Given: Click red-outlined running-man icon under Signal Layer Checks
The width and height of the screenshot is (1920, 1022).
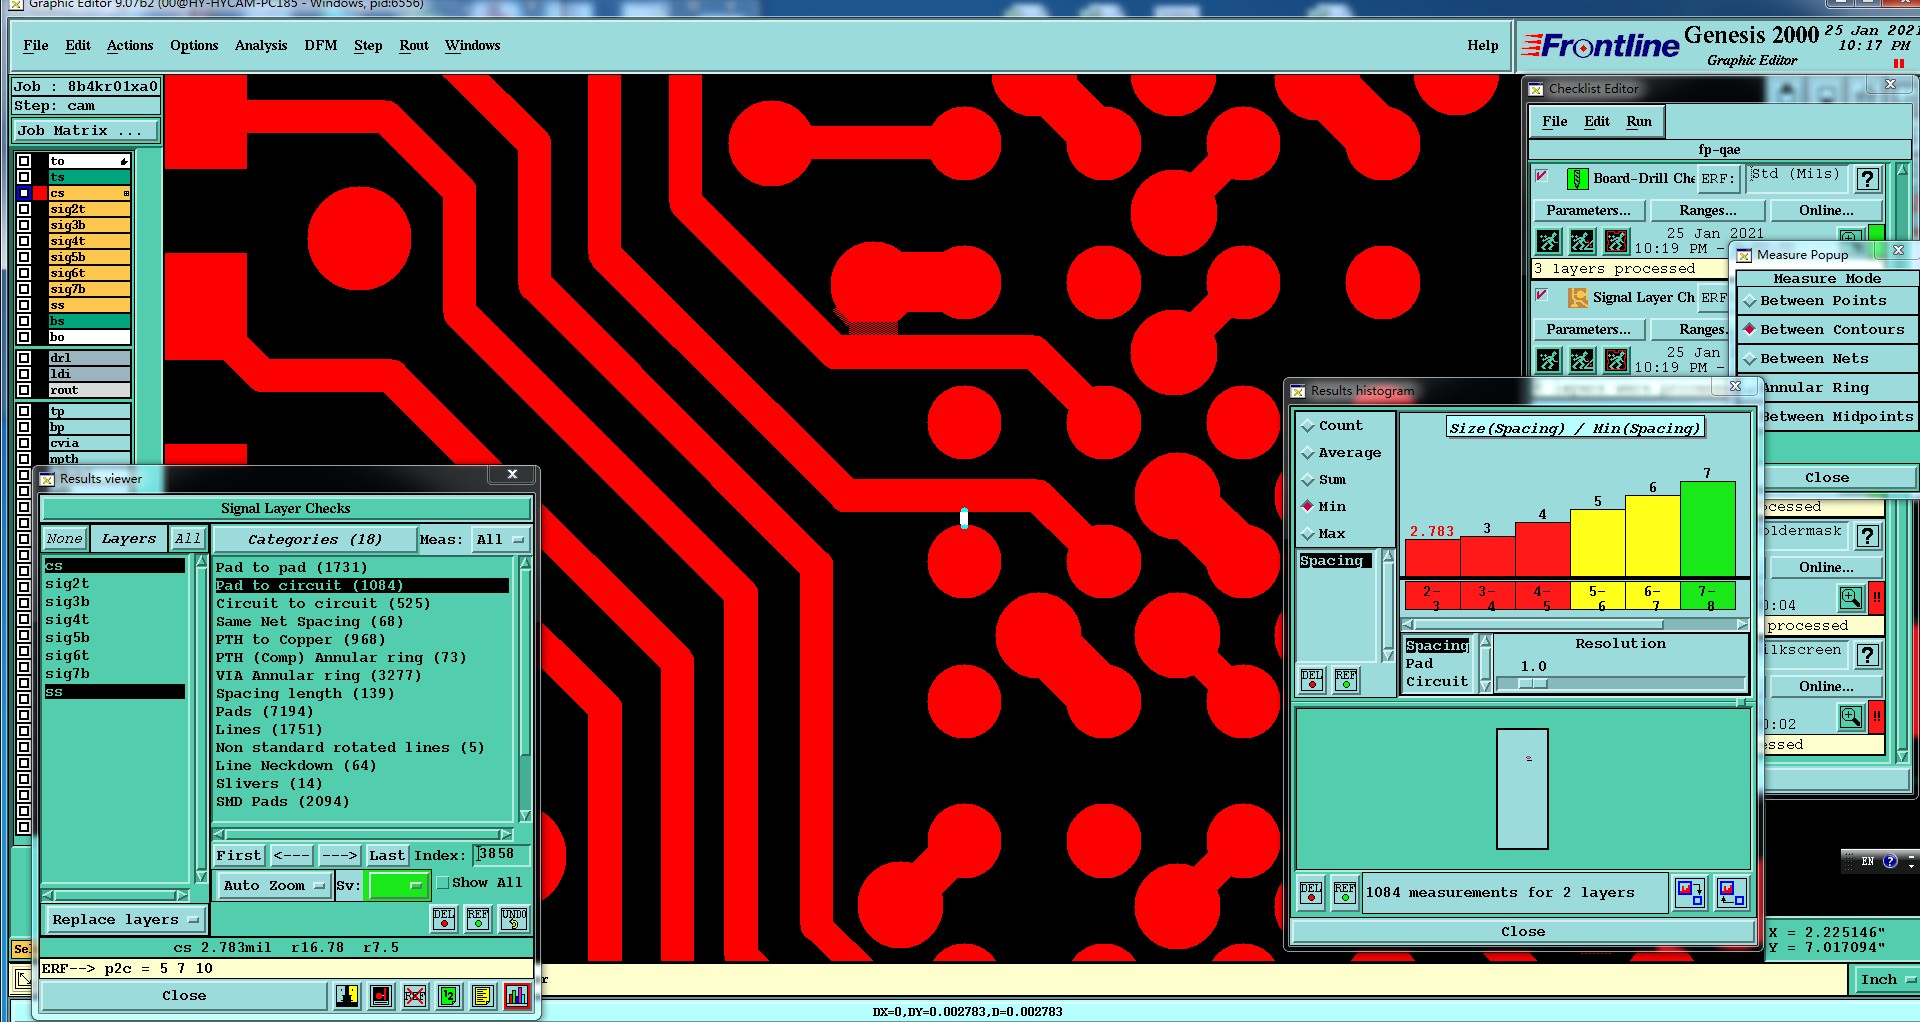Looking at the screenshot, I should [1616, 360].
